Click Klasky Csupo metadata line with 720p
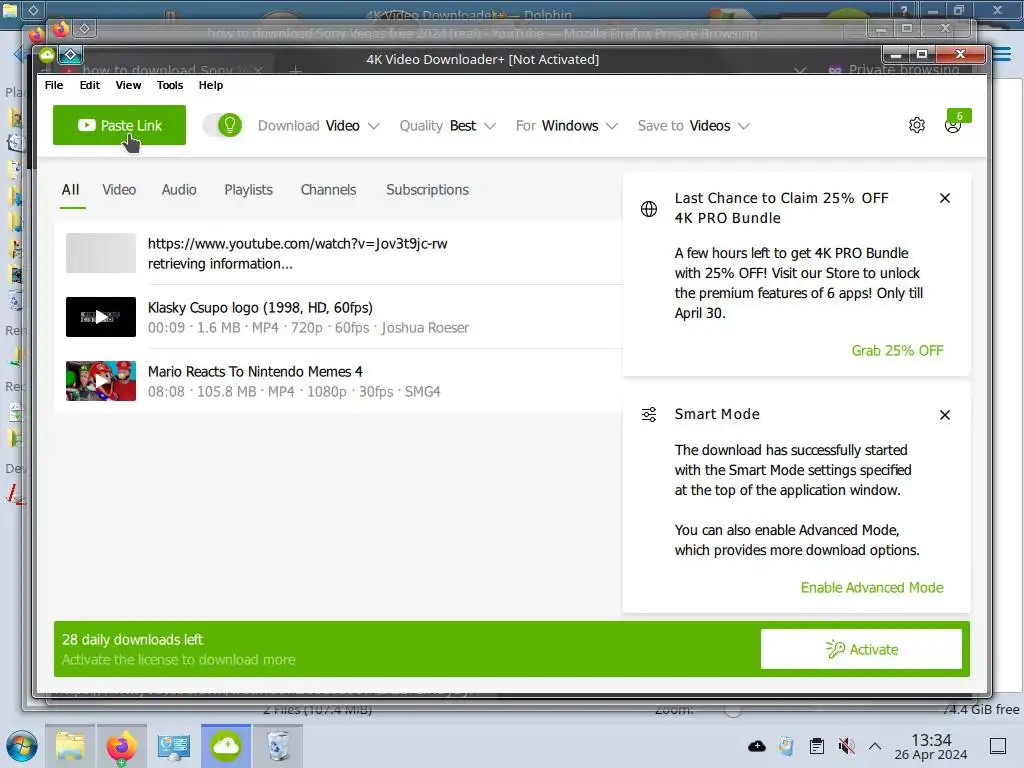Viewport: 1024px width, 768px height. click(308, 328)
